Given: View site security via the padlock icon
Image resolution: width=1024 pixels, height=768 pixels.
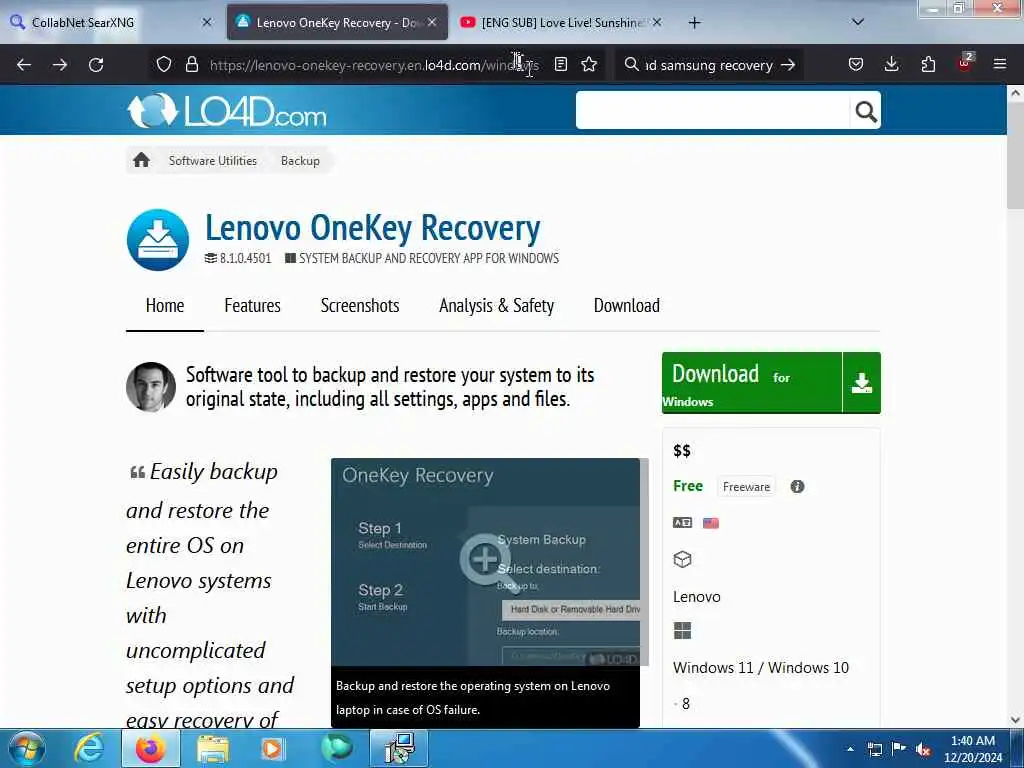Looking at the screenshot, I should [x=191, y=65].
